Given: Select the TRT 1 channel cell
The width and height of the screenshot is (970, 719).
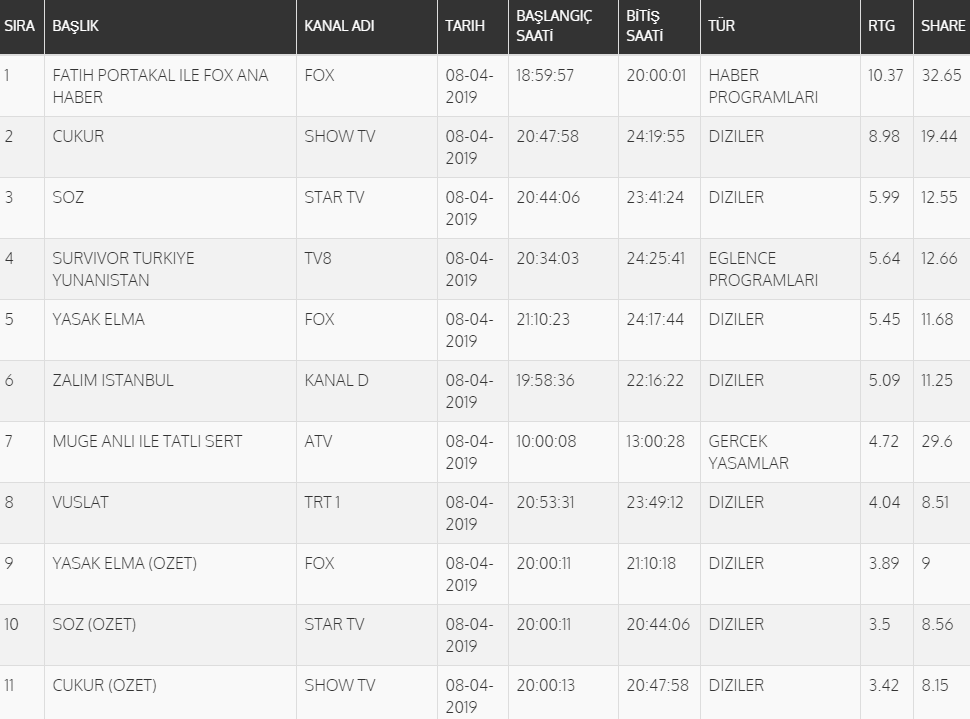Looking at the screenshot, I should (x=322, y=502).
